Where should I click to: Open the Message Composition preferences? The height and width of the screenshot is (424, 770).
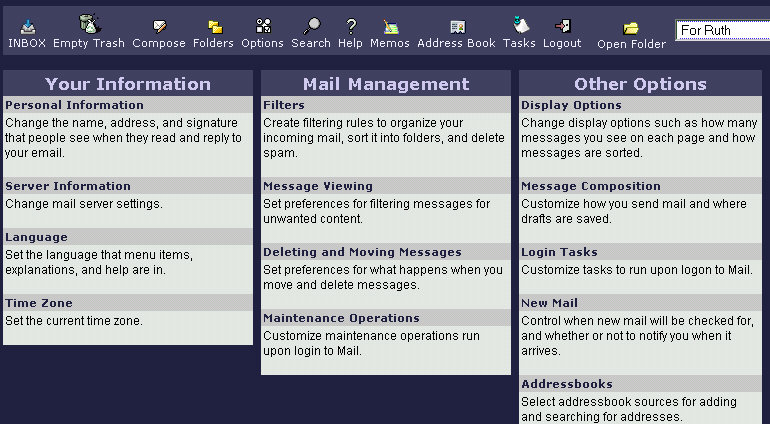pos(591,186)
